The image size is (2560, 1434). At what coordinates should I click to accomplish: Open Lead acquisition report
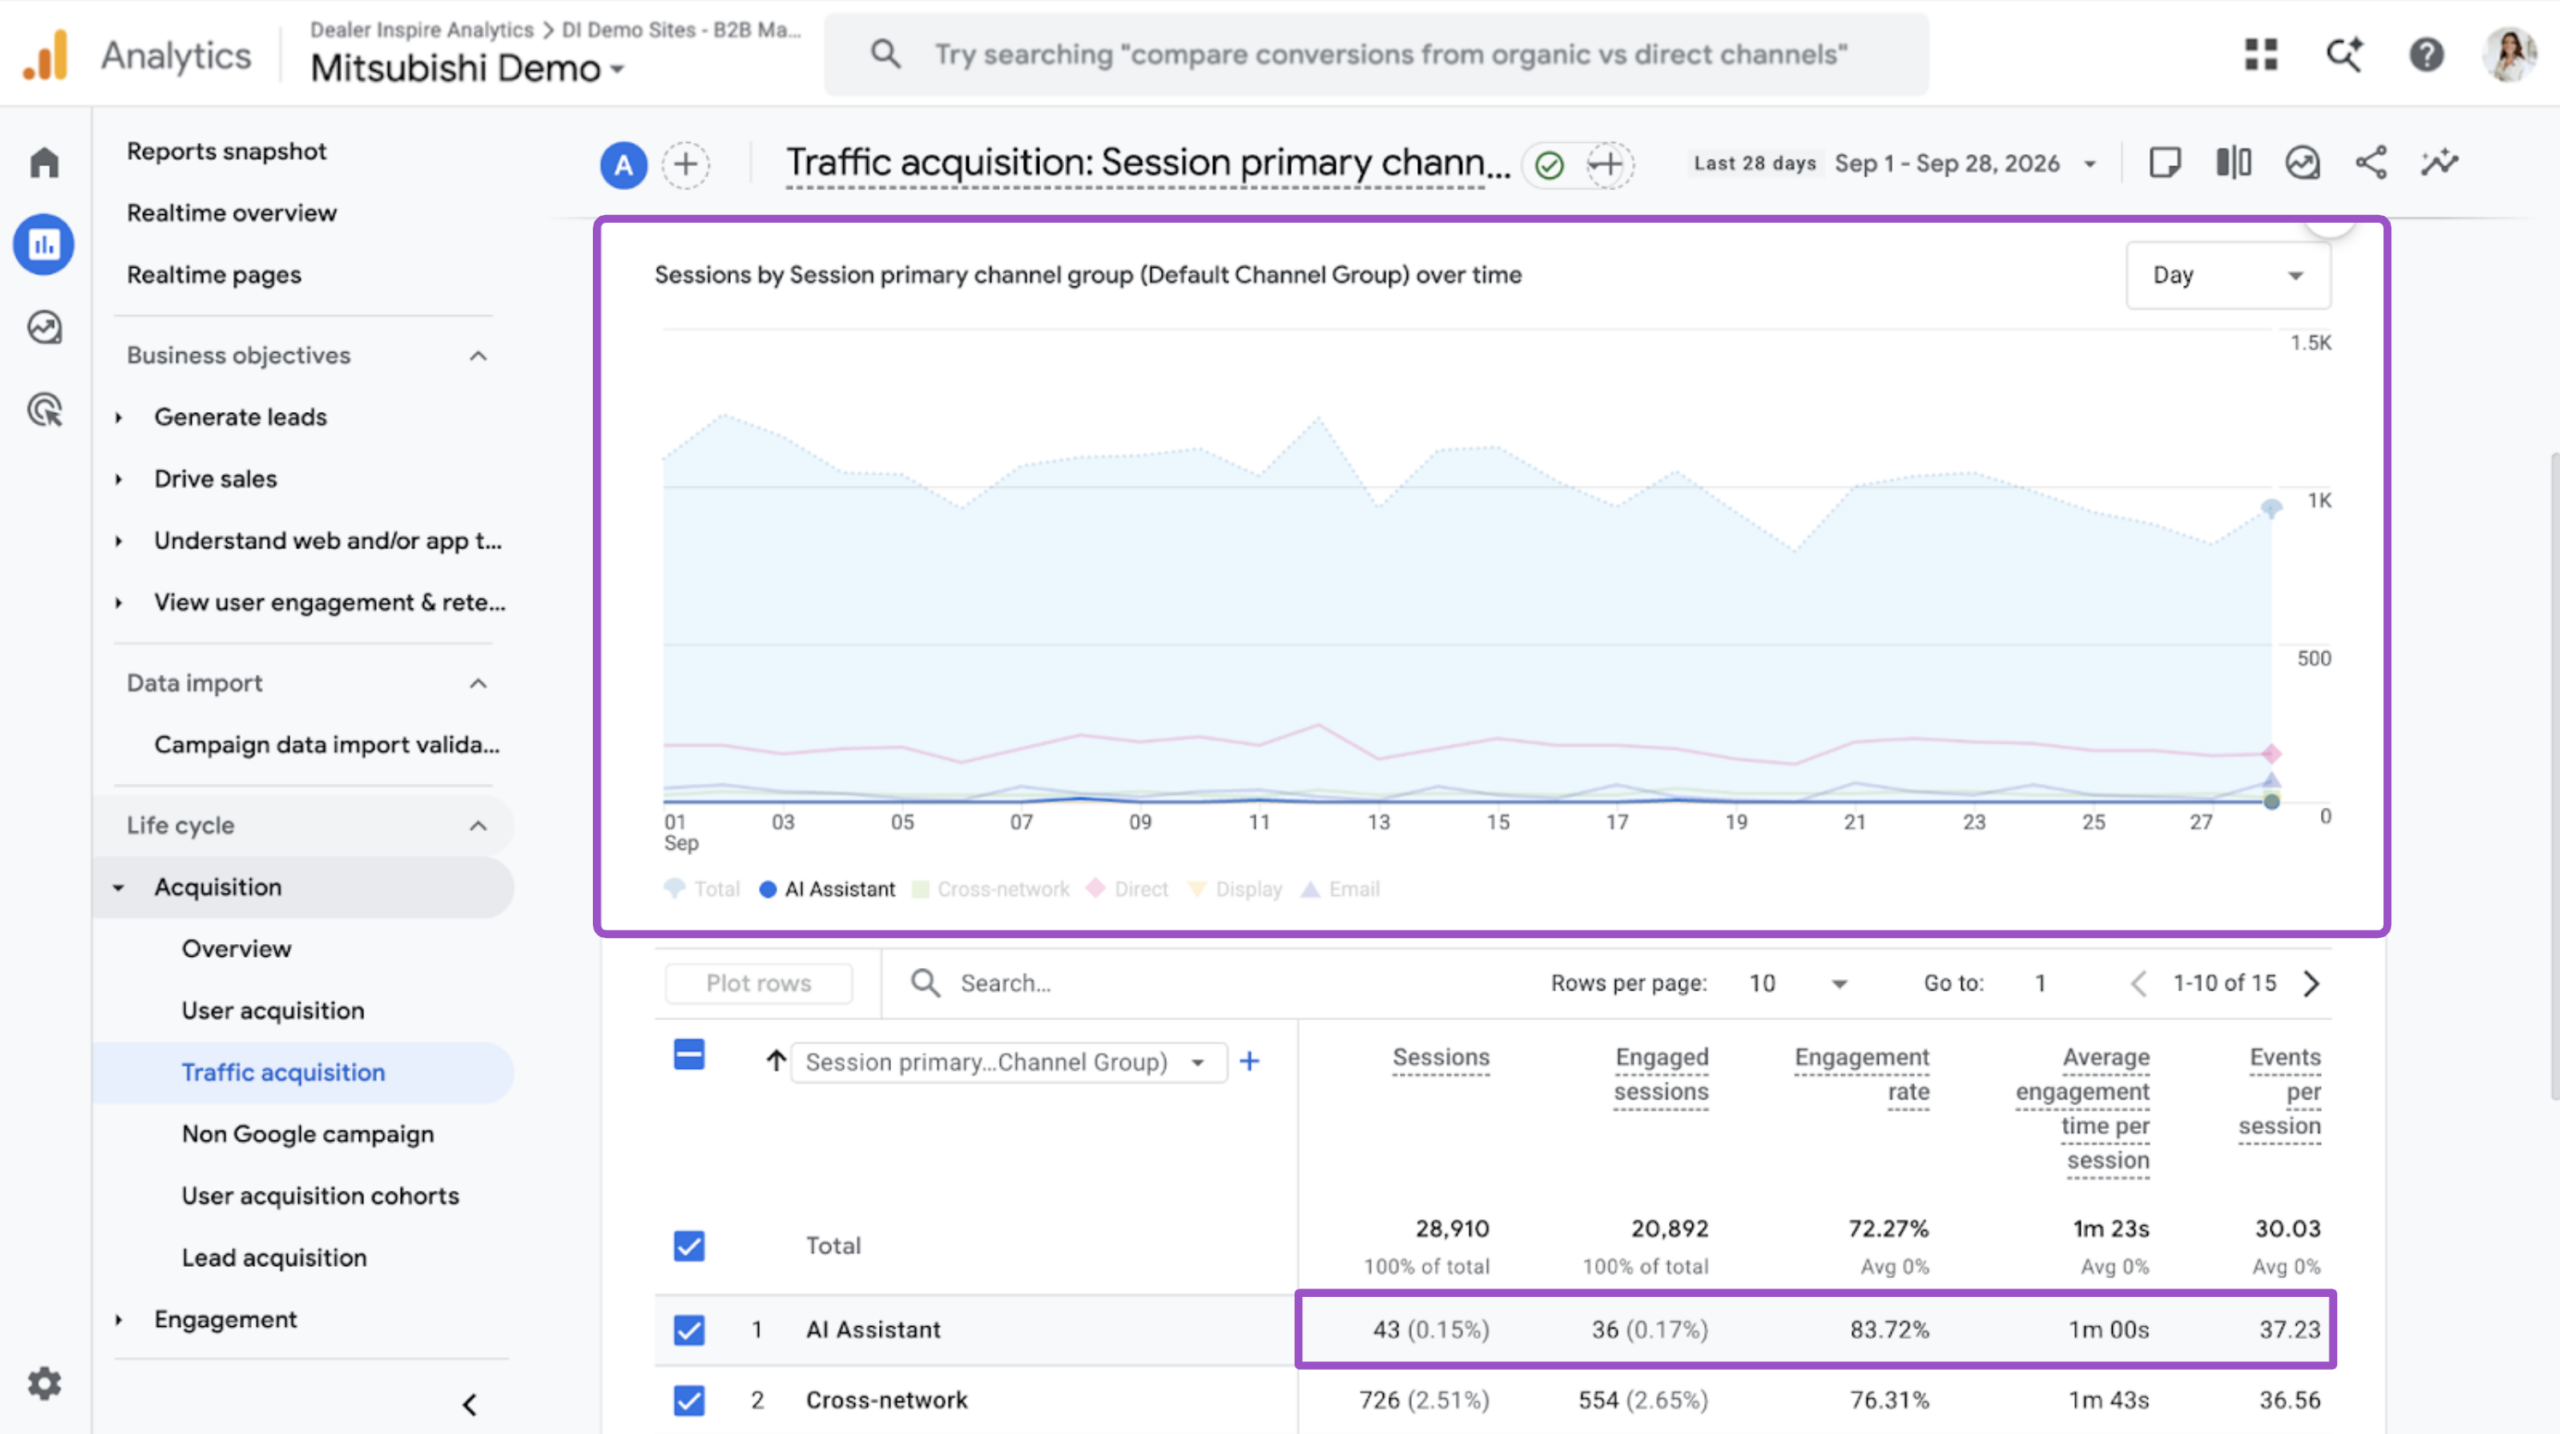point(274,1257)
